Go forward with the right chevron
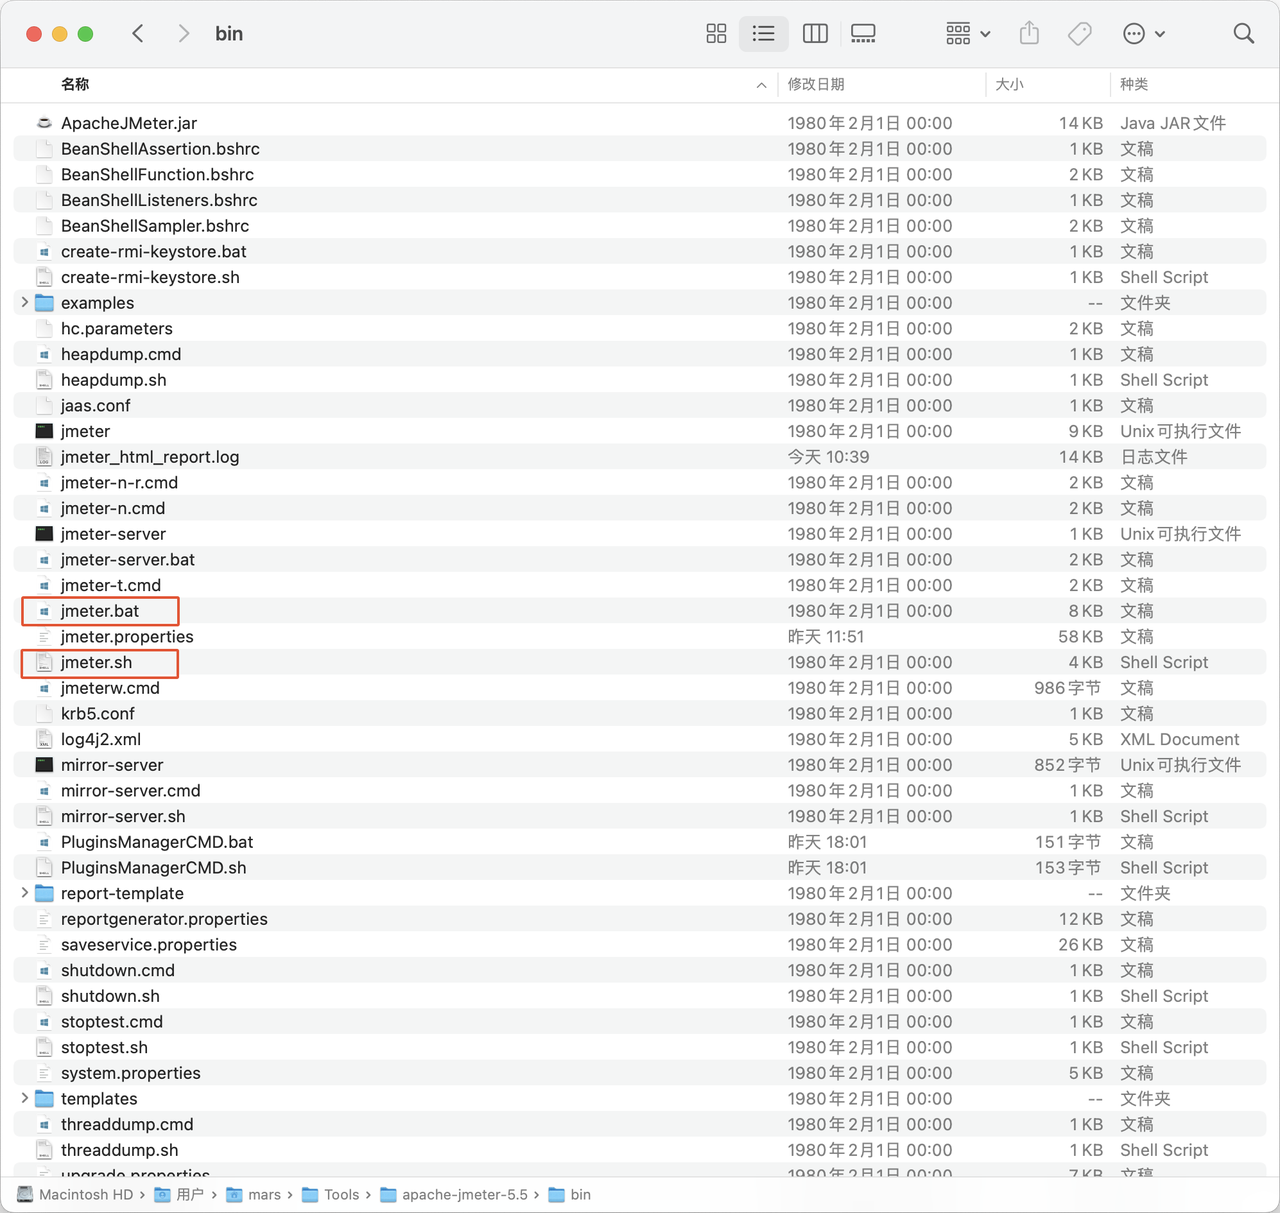This screenshot has height=1213, width=1280. pos(183,34)
